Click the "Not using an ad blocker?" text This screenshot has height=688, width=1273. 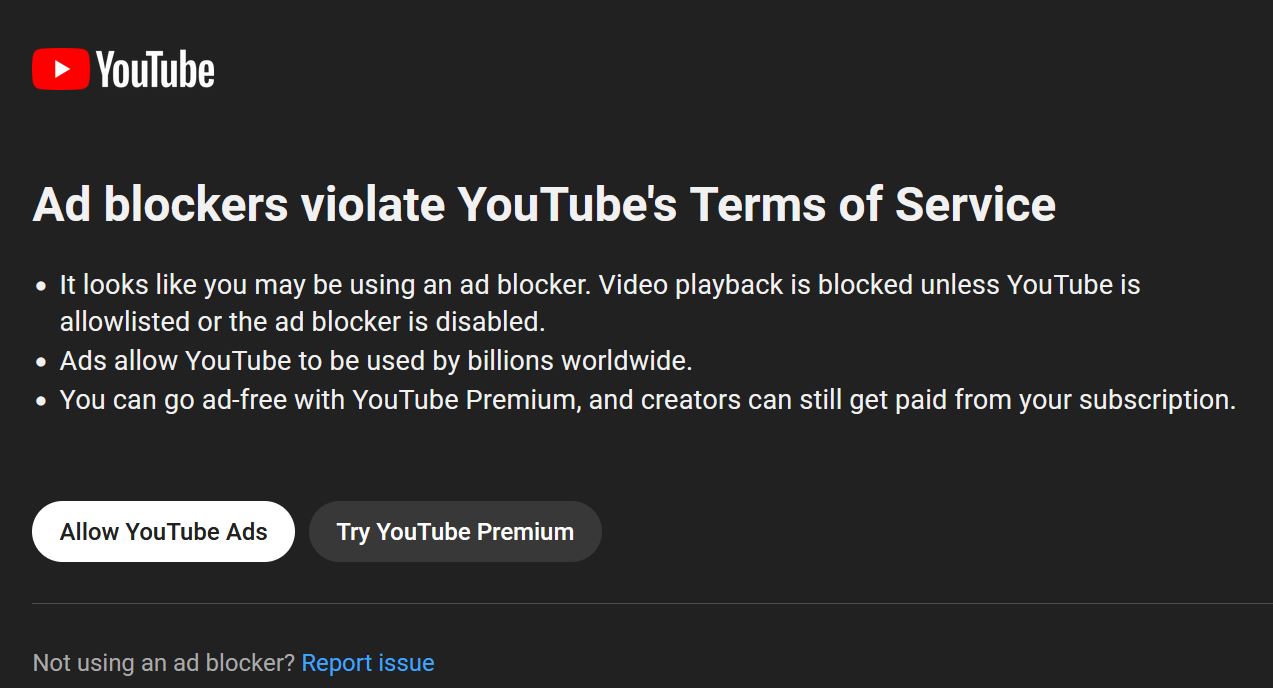pos(164,663)
